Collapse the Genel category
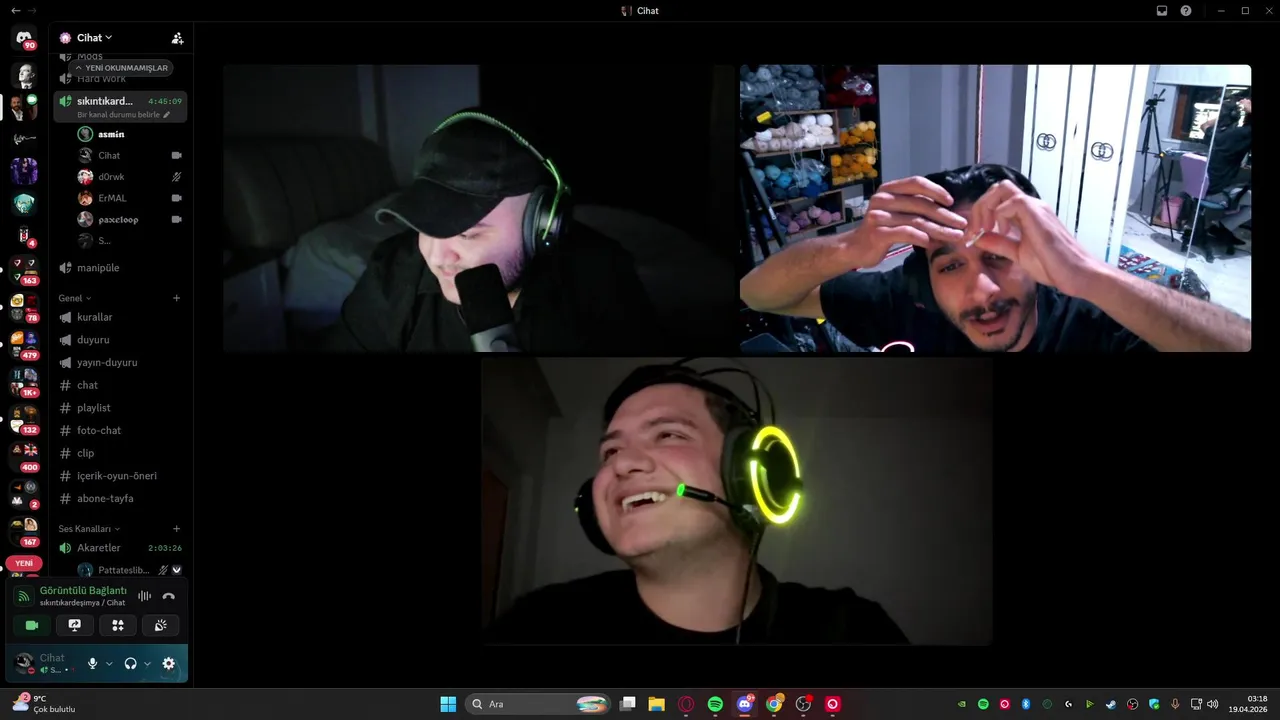 pos(75,298)
